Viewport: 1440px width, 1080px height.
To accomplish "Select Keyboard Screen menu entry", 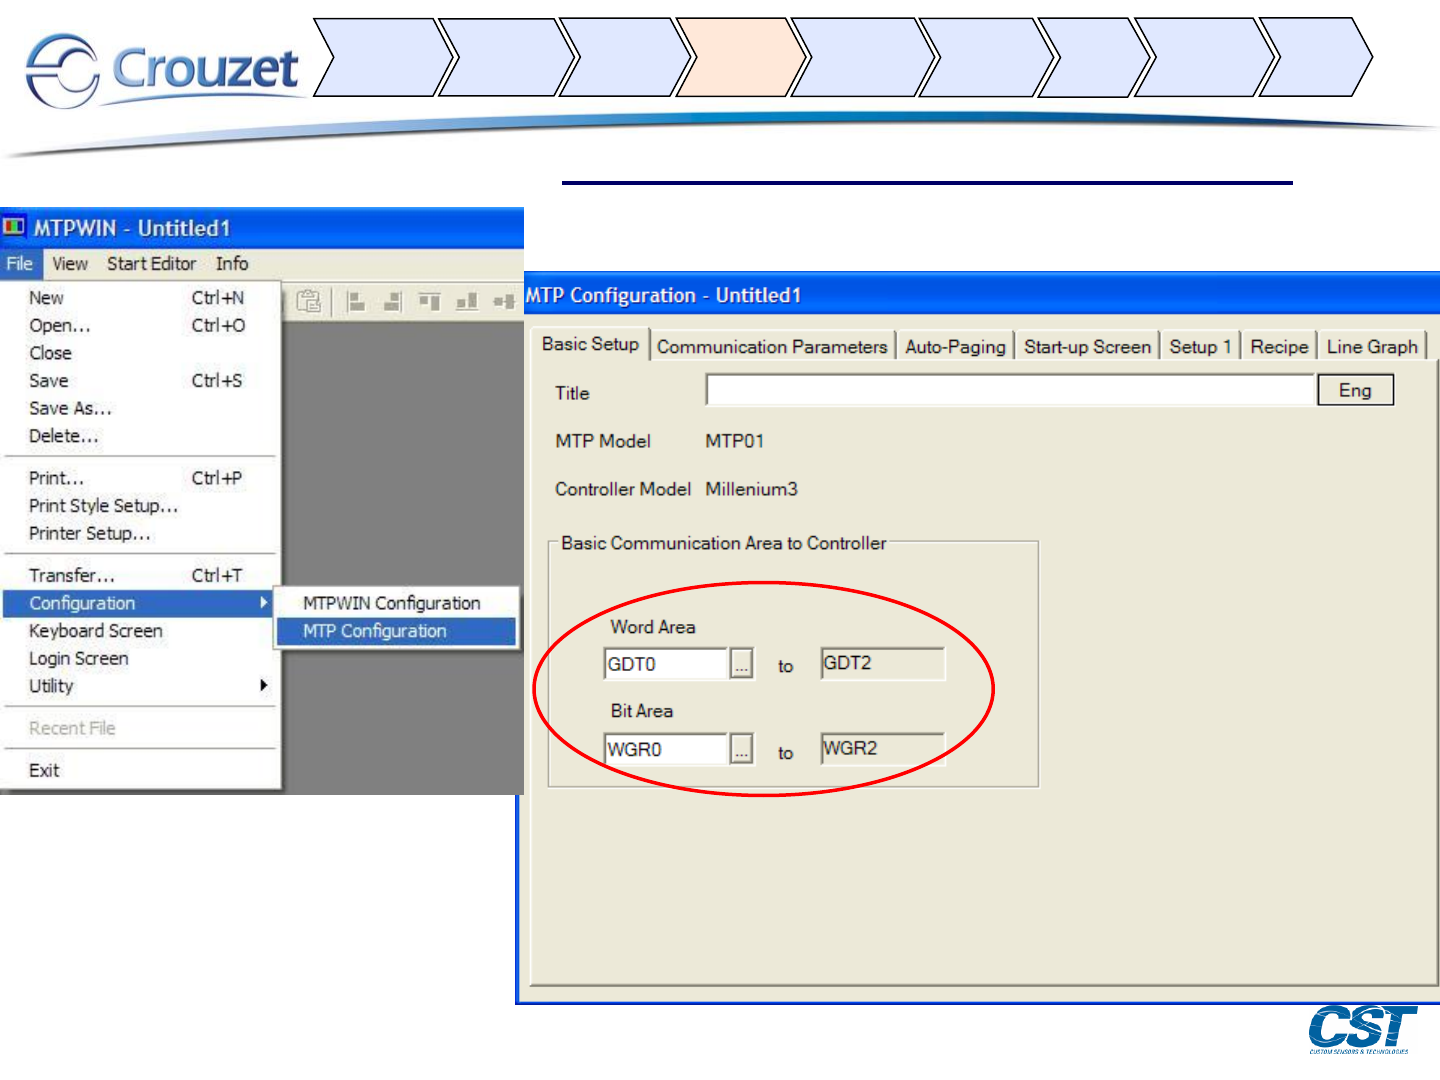I will 139,631.
